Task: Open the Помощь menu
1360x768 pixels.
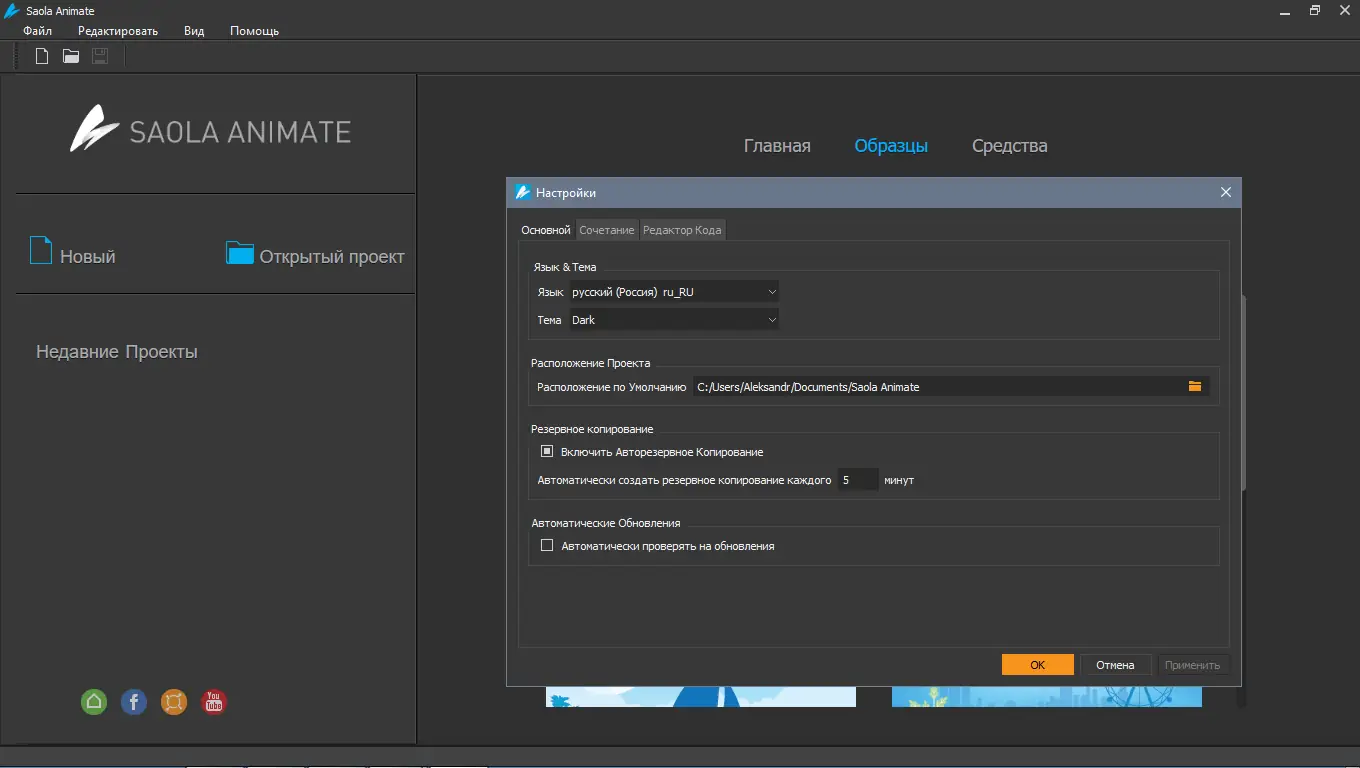Action: 254,31
